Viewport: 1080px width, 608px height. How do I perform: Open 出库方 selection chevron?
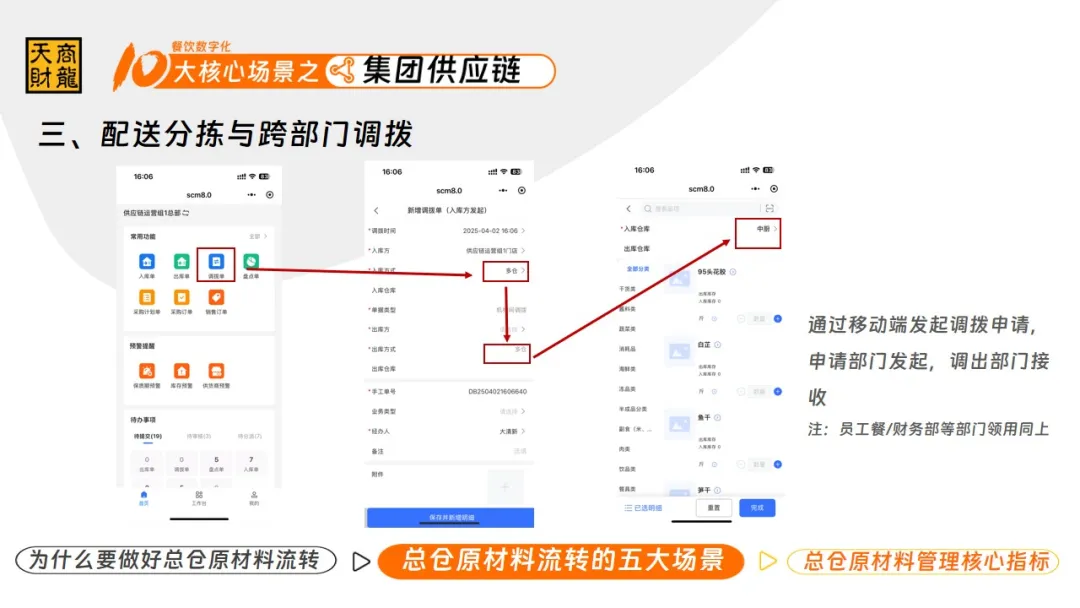tap(523, 329)
